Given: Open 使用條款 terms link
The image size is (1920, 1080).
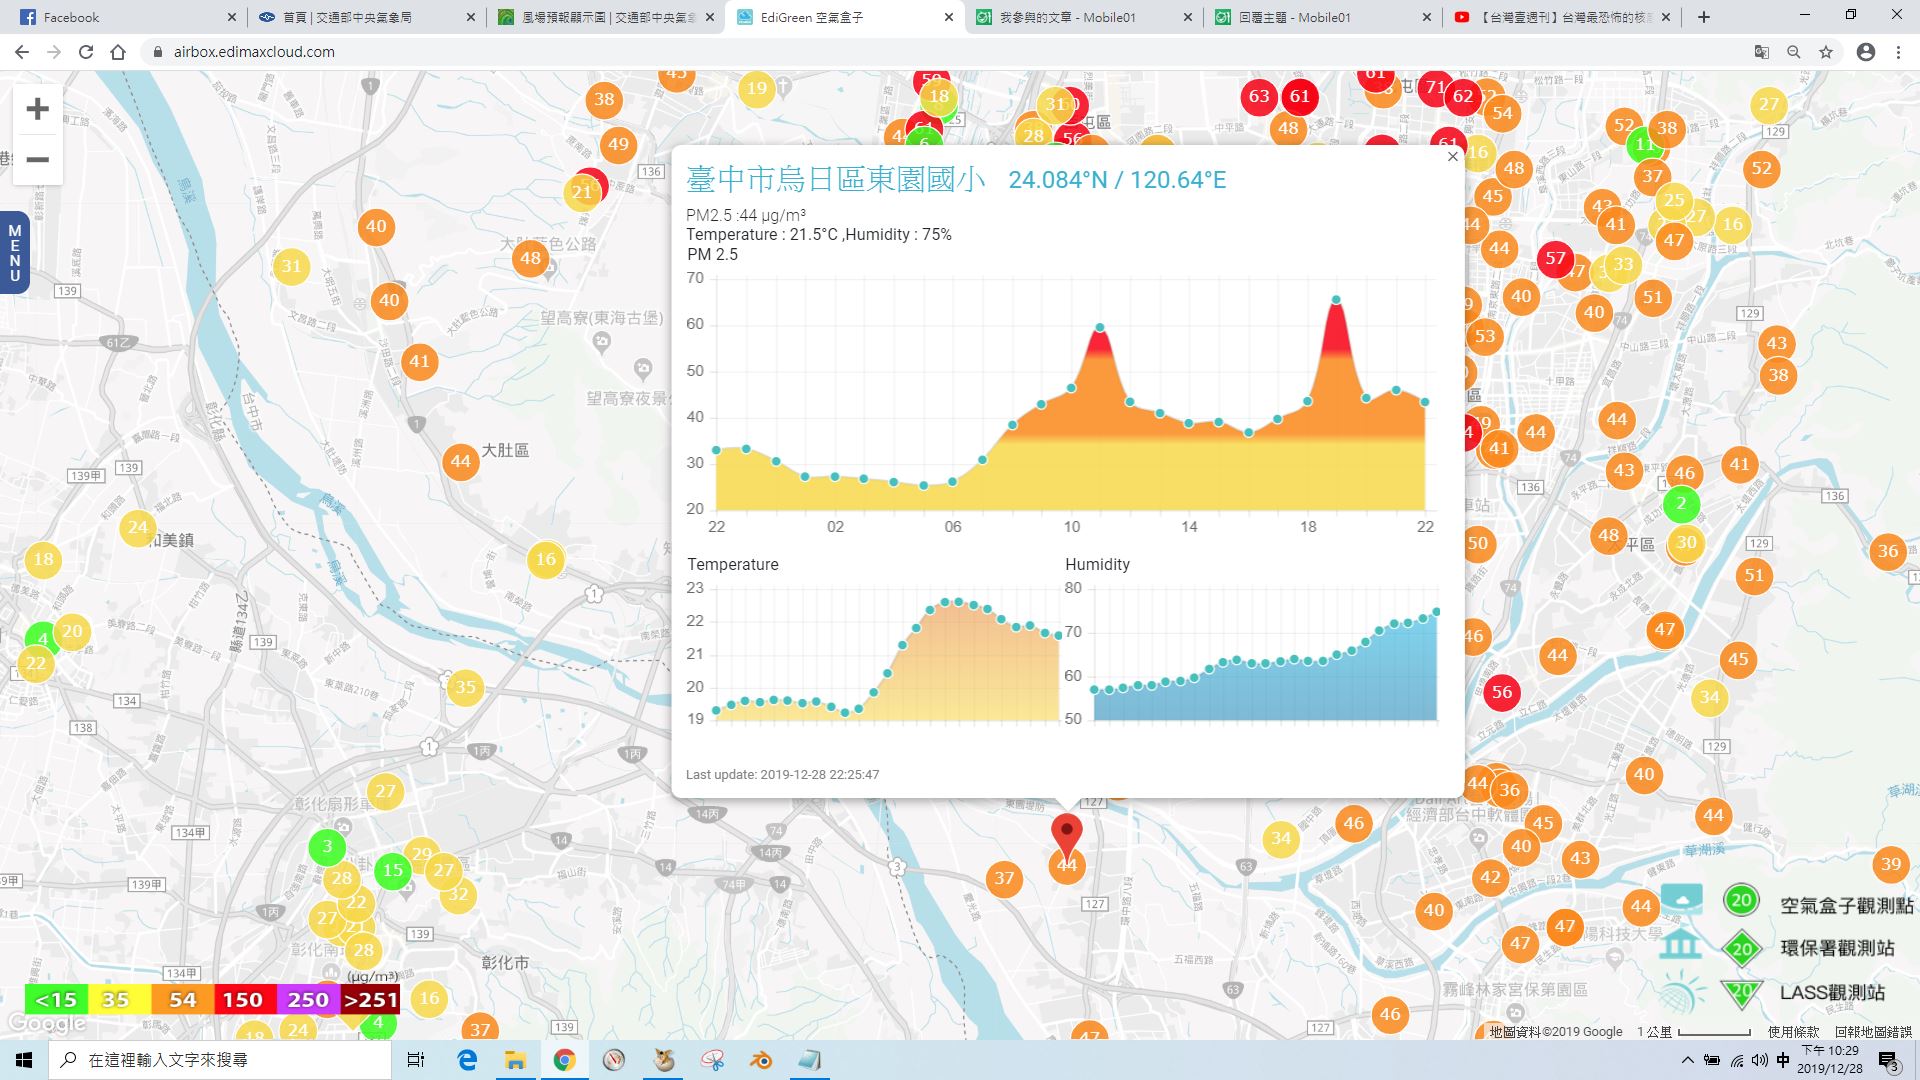Looking at the screenshot, I should click(1793, 1032).
